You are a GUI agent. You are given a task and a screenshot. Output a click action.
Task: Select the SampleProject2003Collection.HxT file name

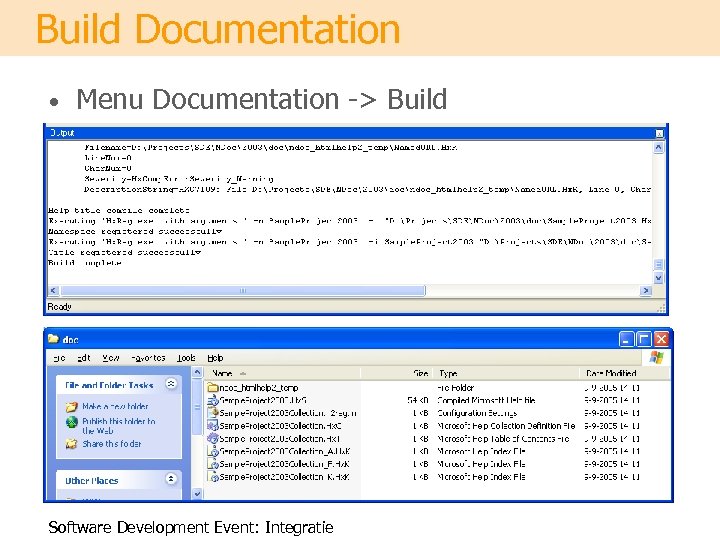pos(280,439)
